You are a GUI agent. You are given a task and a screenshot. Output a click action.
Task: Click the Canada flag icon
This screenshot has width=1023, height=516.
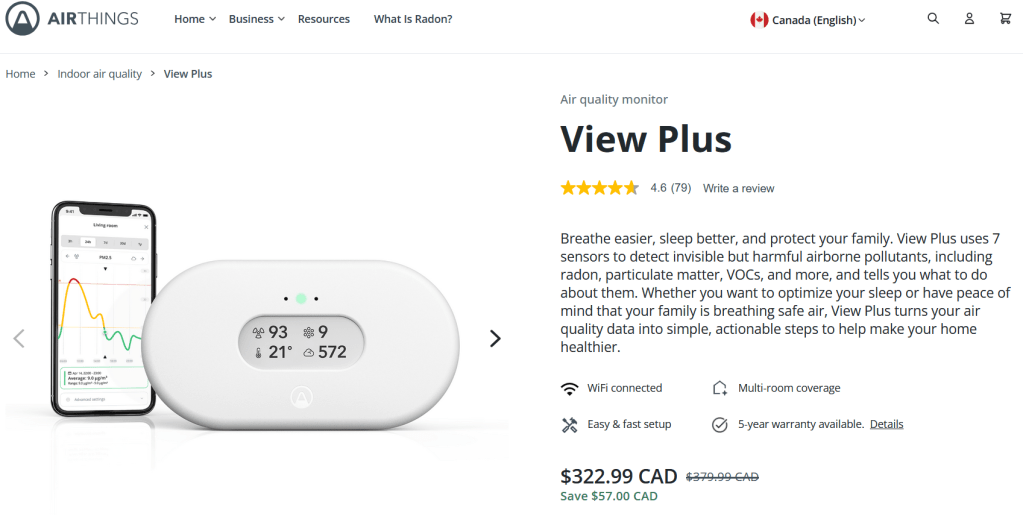coord(759,20)
